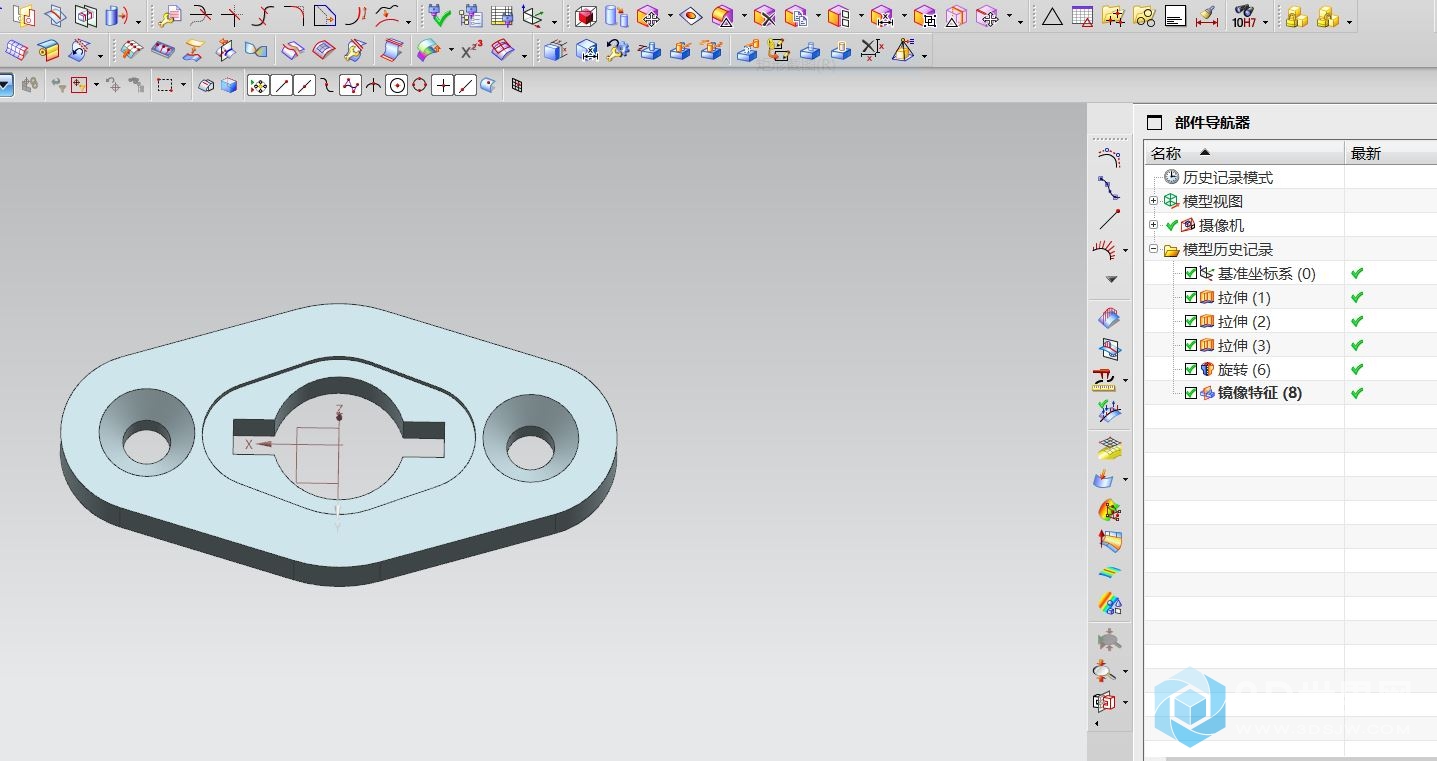Open the selection rectangle dropdown arrow

click(184, 86)
